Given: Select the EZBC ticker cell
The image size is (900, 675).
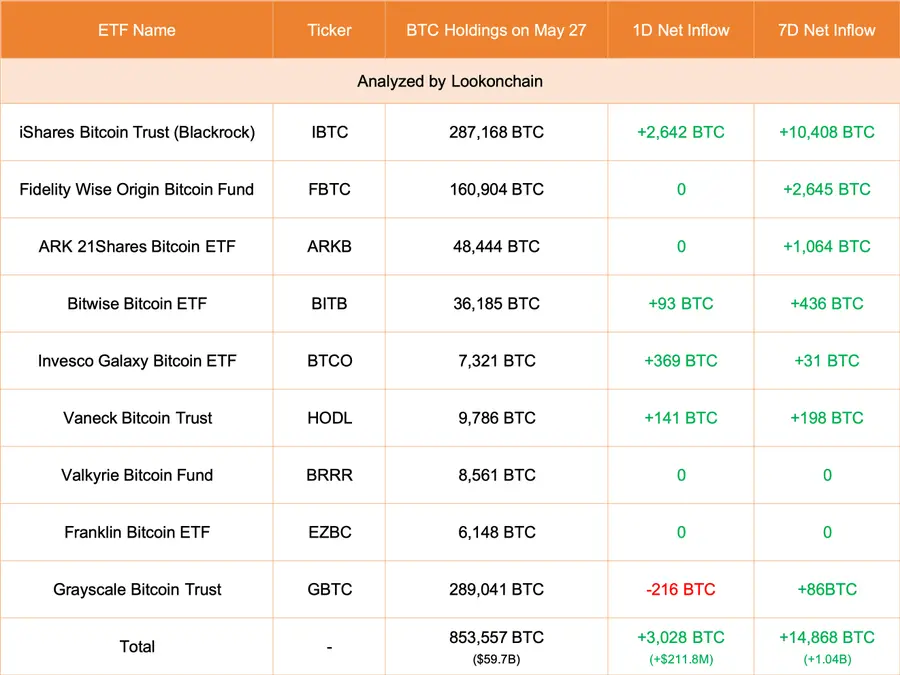Looking at the screenshot, I should pos(329,532).
